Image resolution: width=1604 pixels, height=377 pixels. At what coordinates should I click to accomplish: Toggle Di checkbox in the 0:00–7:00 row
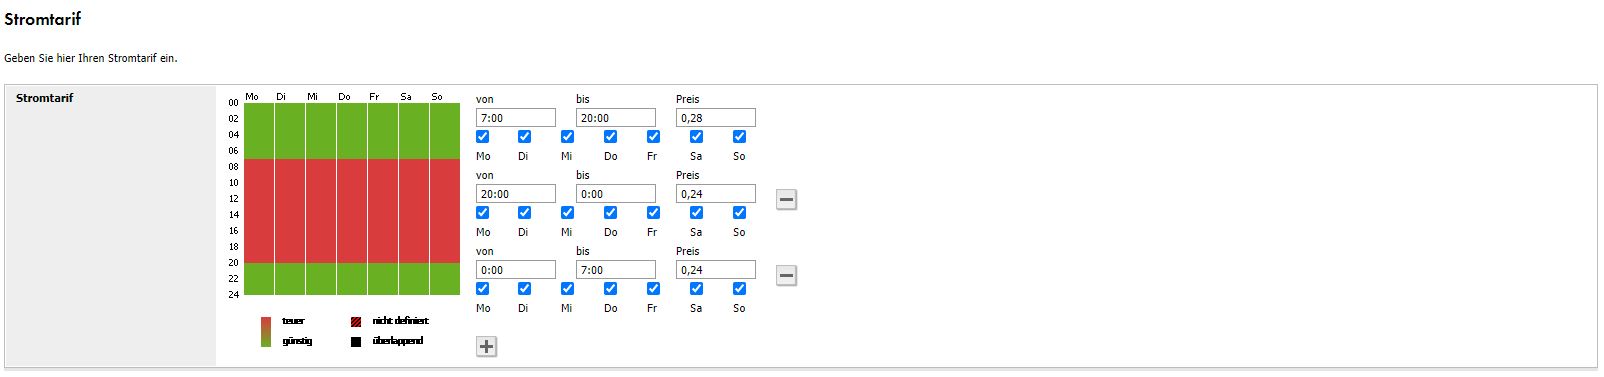point(524,289)
